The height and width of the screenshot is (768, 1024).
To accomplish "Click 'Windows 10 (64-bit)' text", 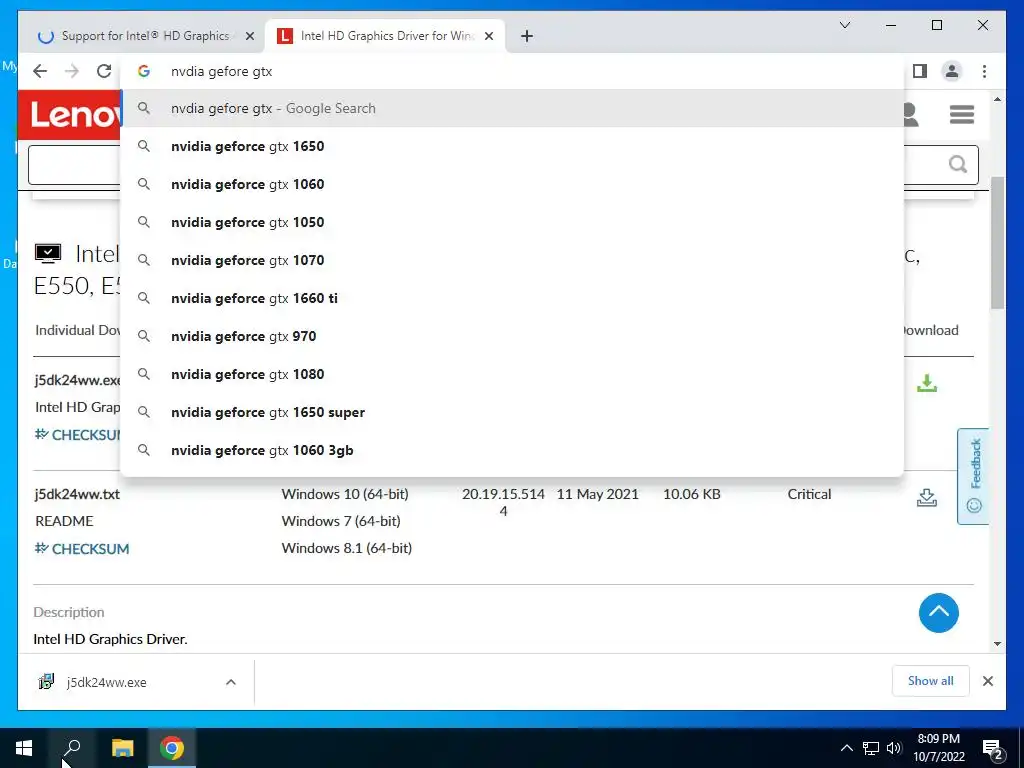I will (x=345, y=494).
